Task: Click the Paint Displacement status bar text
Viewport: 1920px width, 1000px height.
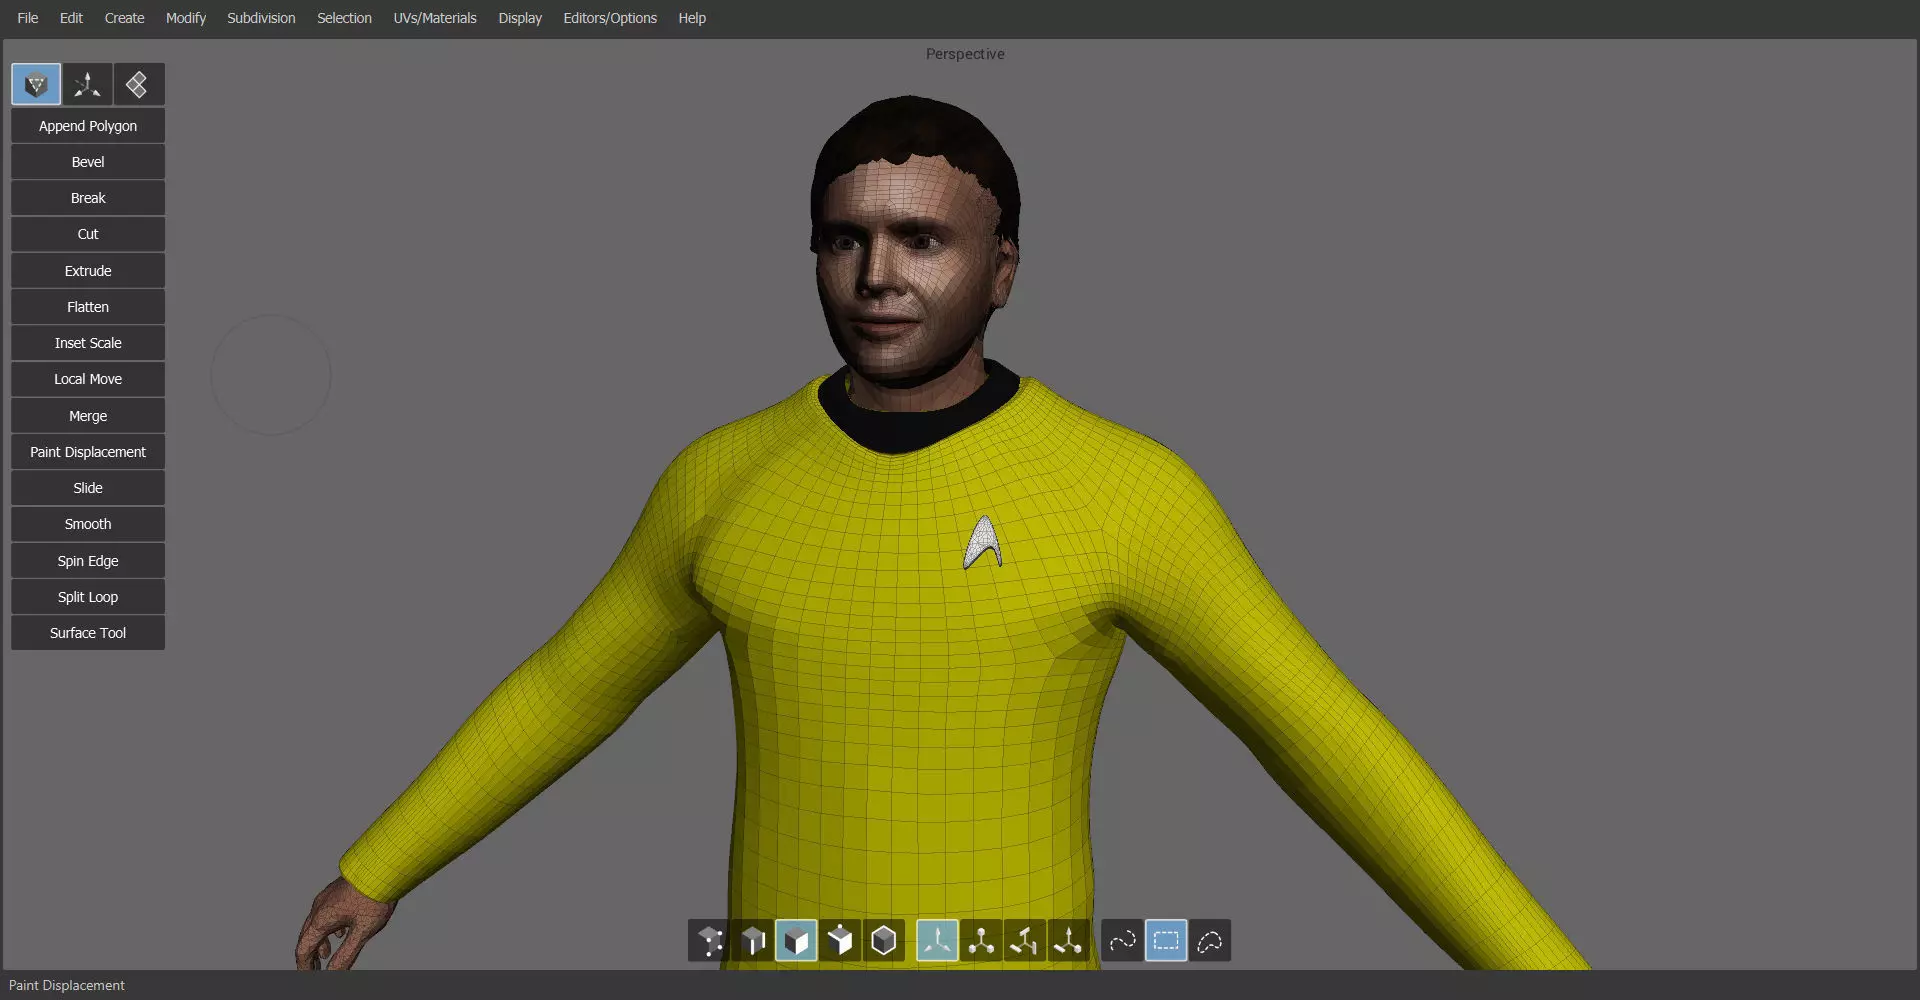Action: [x=67, y=986]
